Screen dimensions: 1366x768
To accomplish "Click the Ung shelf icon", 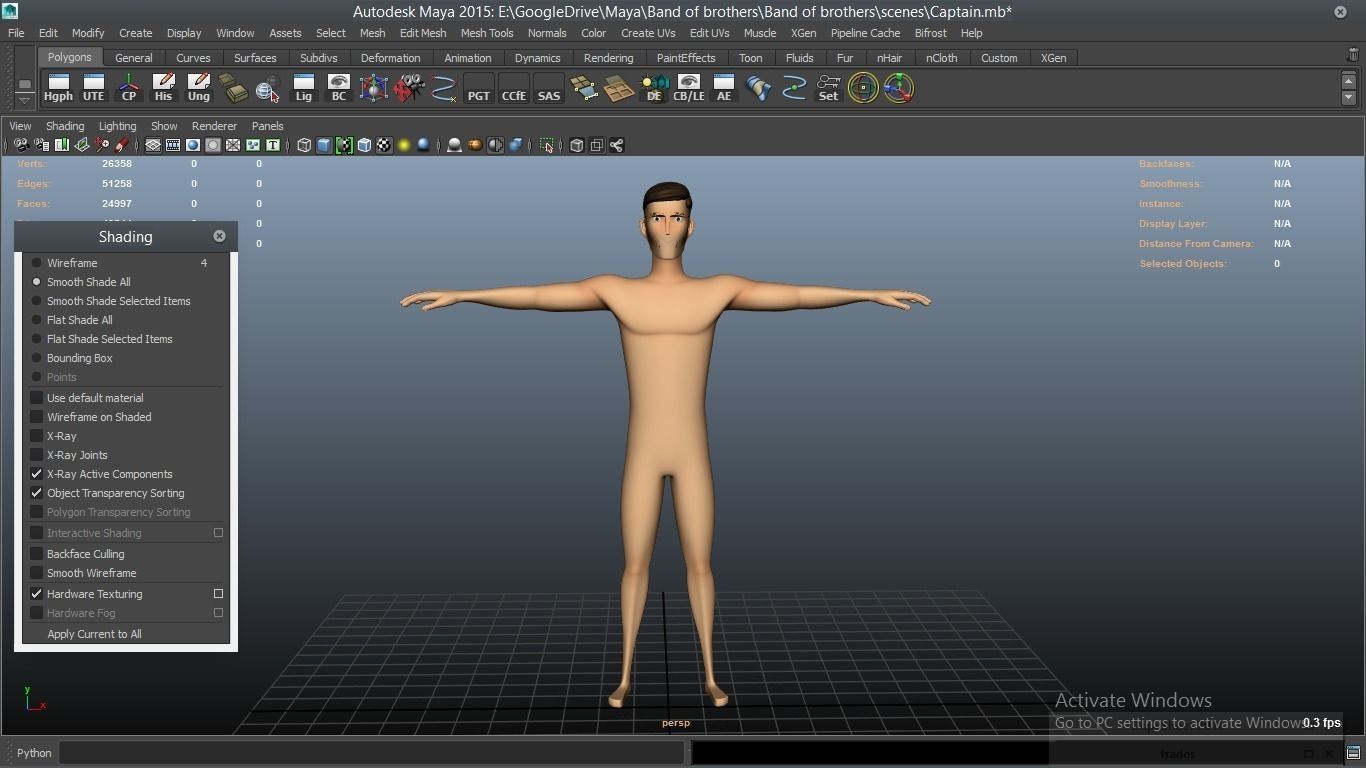I will click(198, 88).
